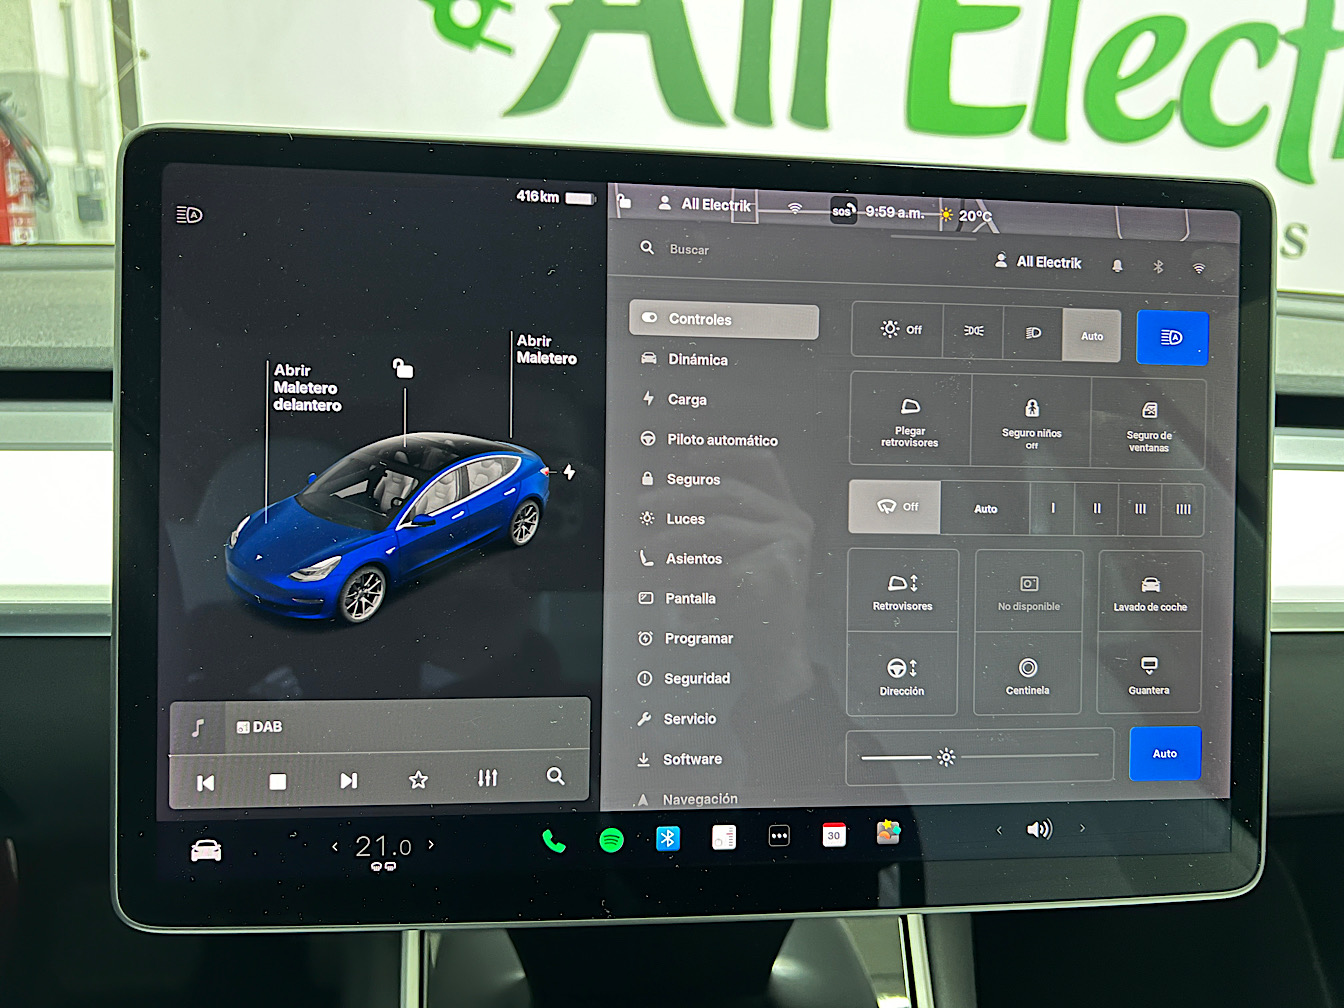Lower volume with left chevron
This screenshot has width=1344, height=1008.
pos(999,830)
